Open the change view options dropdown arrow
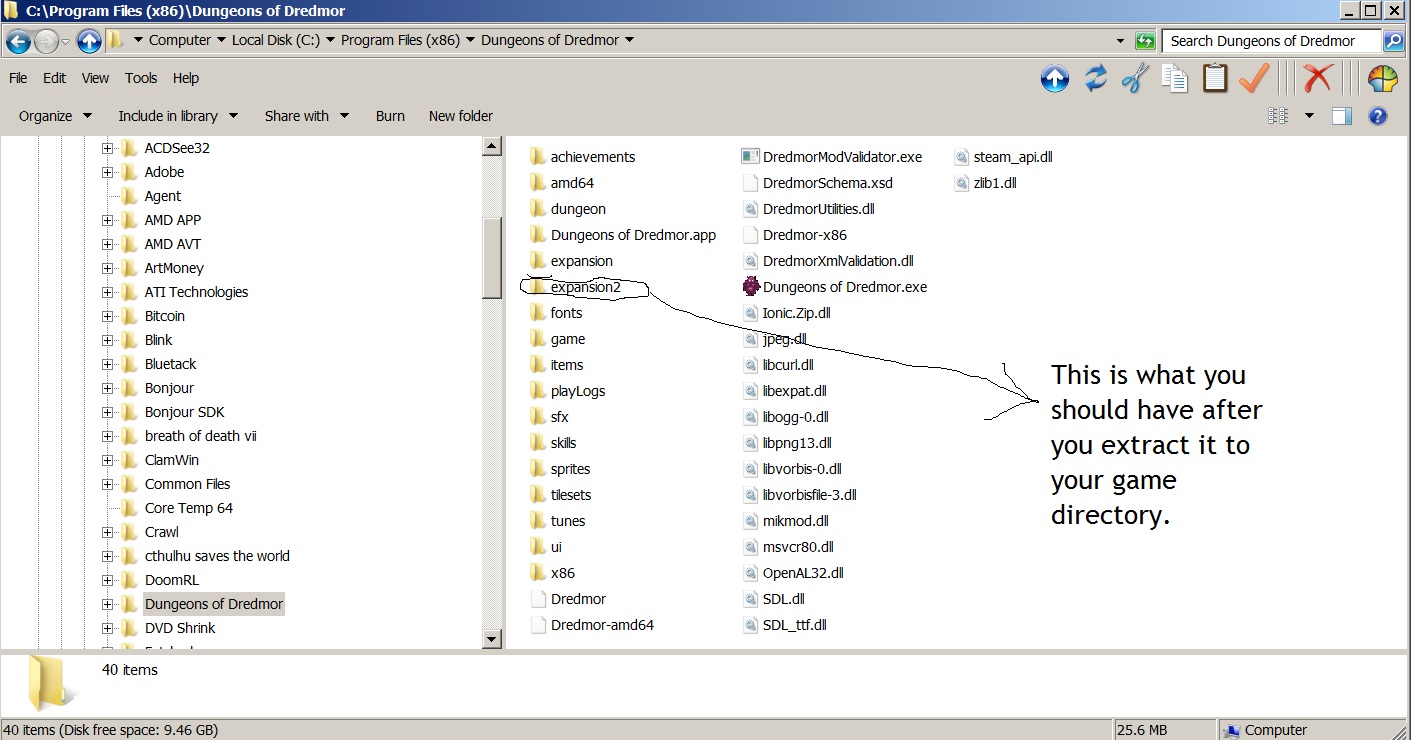This screenshot has height=740, width=1411. coord(1309,116)
